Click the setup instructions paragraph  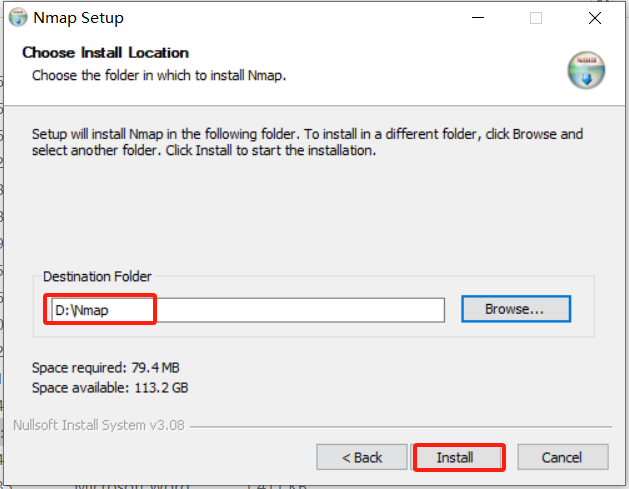[306, 142]
